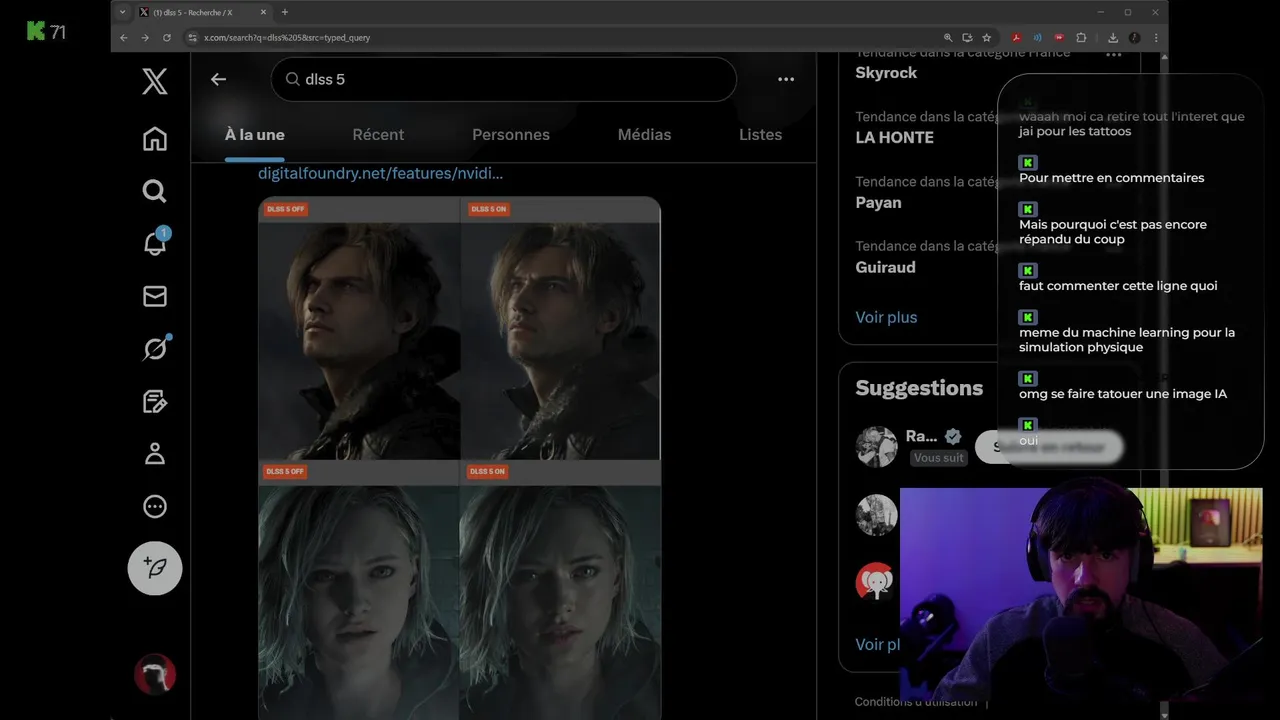Click the browser Back arrow
Viewport: 1280px width, 720px height.
tap(124, 37)
